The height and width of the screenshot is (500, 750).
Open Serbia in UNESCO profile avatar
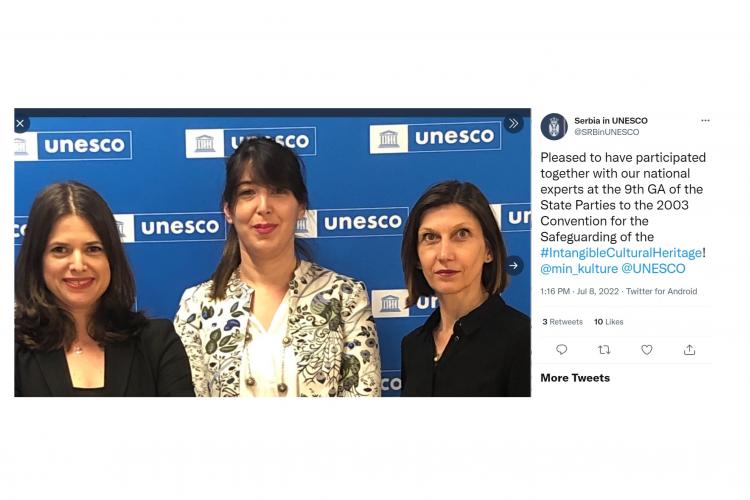tap(554, 126)
